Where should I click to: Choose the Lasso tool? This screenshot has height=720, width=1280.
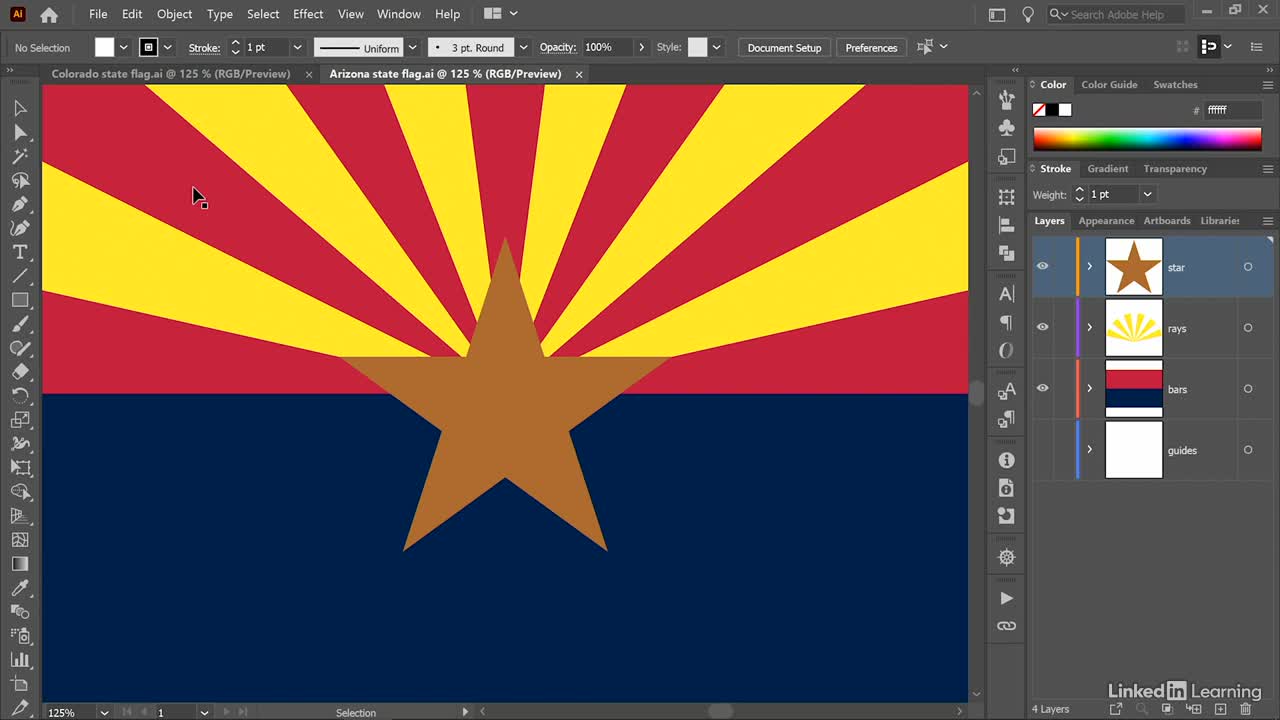(20, 180)
